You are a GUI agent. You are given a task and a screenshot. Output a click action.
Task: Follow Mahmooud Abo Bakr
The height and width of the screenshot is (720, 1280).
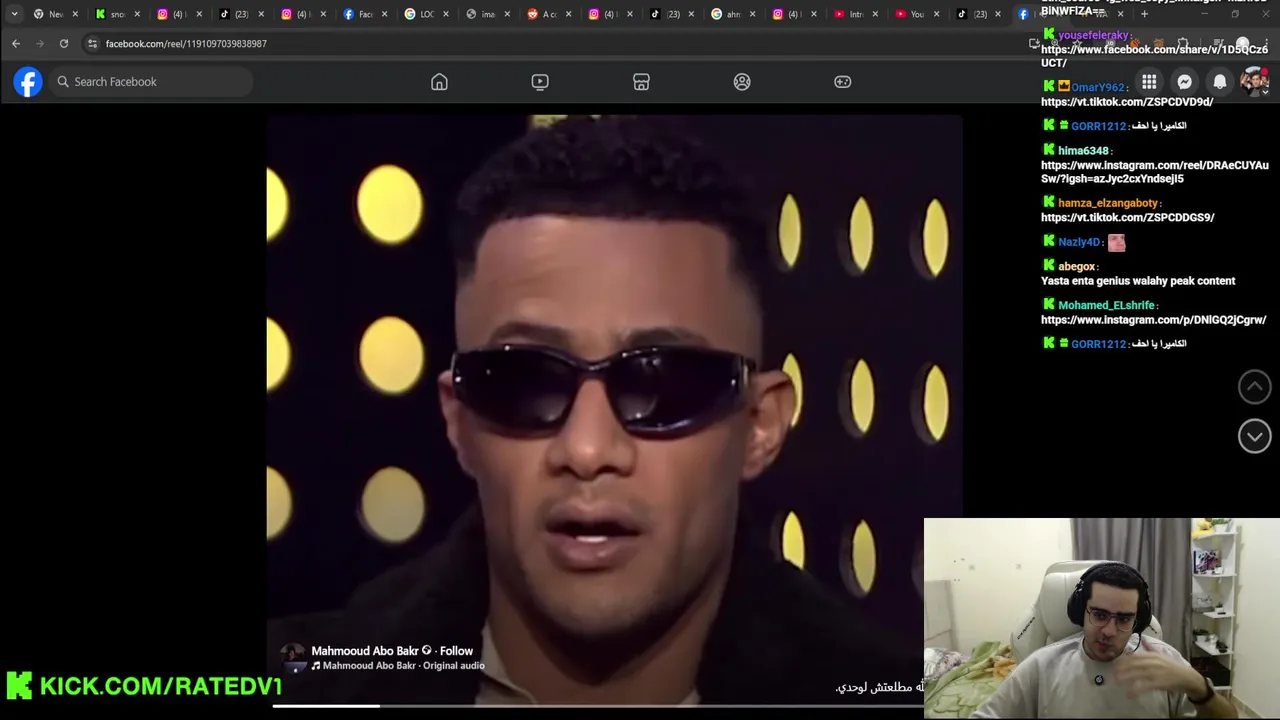coord(456,651)
